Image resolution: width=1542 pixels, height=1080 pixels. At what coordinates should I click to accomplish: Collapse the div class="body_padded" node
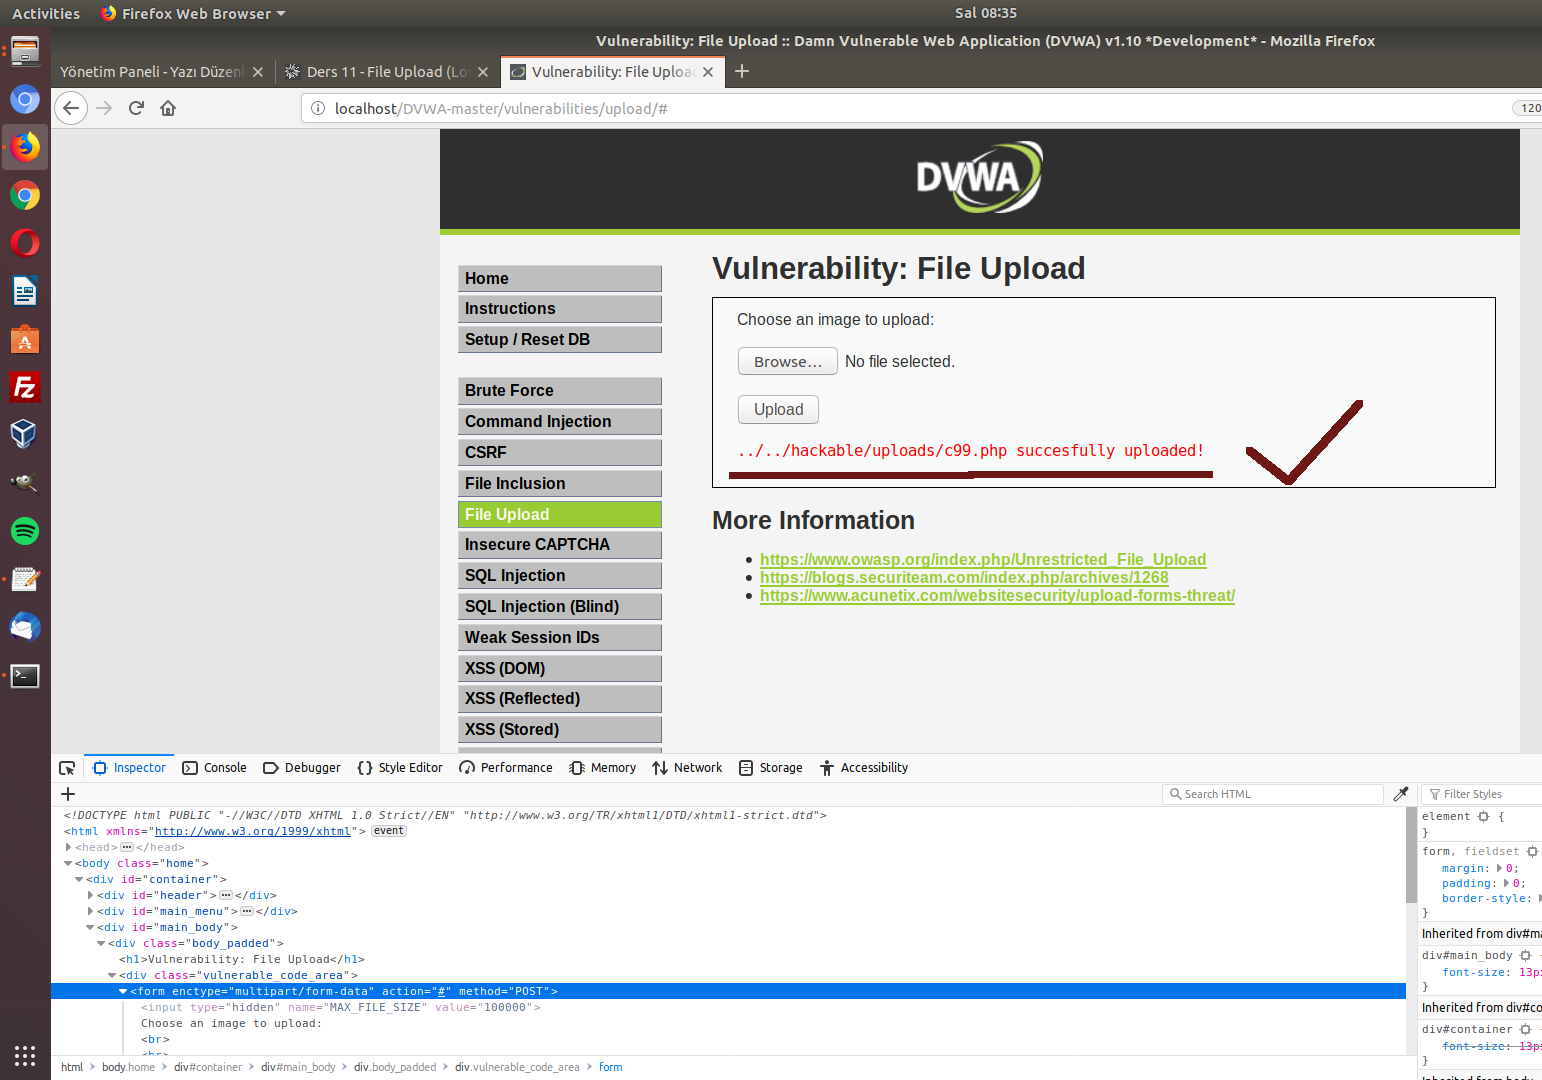(x=101, y=943)
